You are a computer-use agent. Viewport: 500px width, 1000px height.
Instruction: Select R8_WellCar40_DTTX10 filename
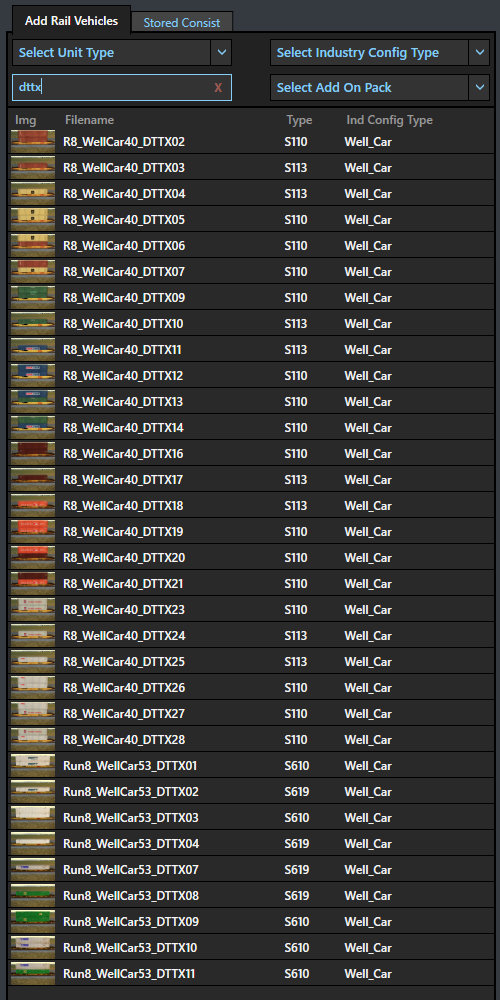123,324
